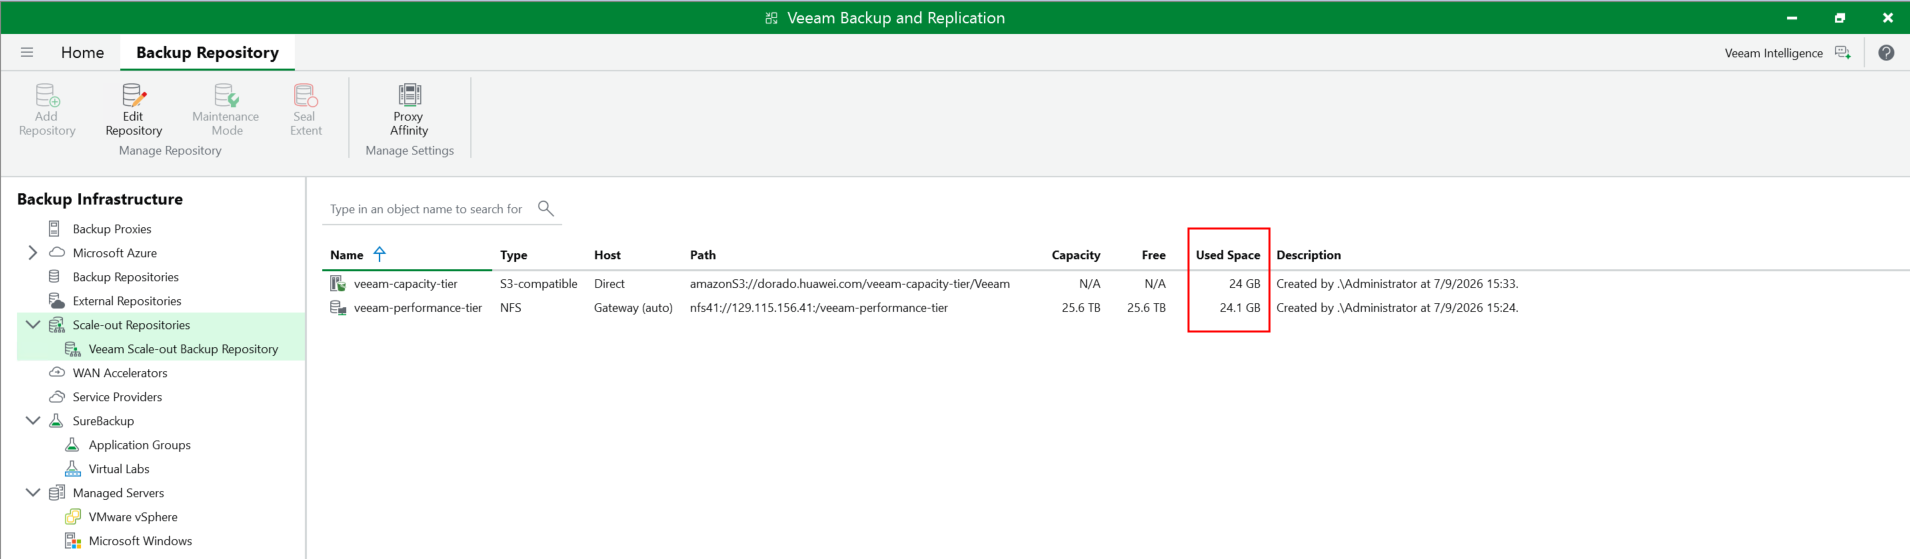The height and width of the screenshot is (559, 1910).
Task: Click the veeam-performance-tier row icon
Action: click(338, 308)
